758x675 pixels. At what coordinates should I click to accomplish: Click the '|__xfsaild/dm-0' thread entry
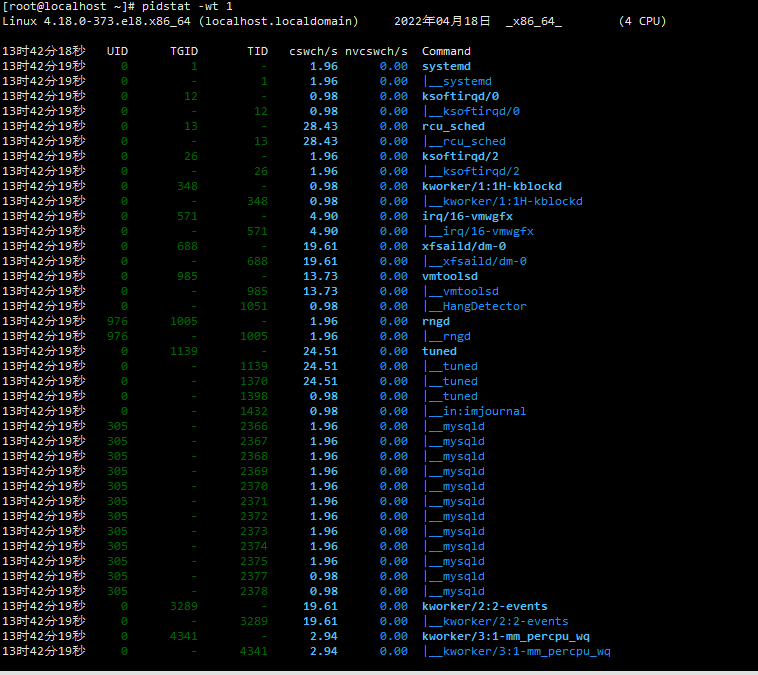click(475, 261)
